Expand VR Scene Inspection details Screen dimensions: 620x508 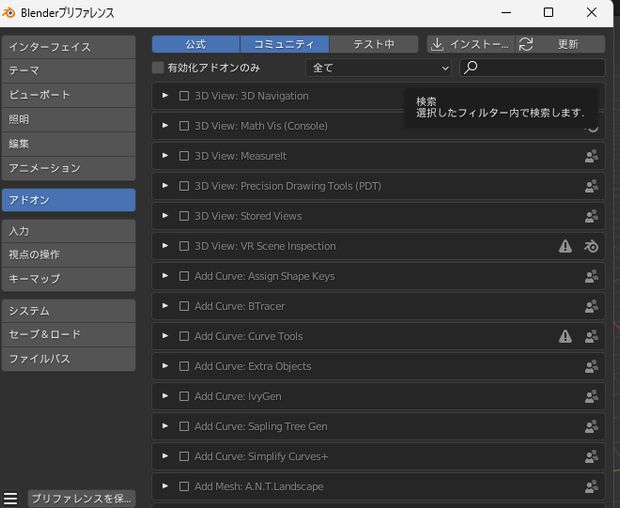165,246
